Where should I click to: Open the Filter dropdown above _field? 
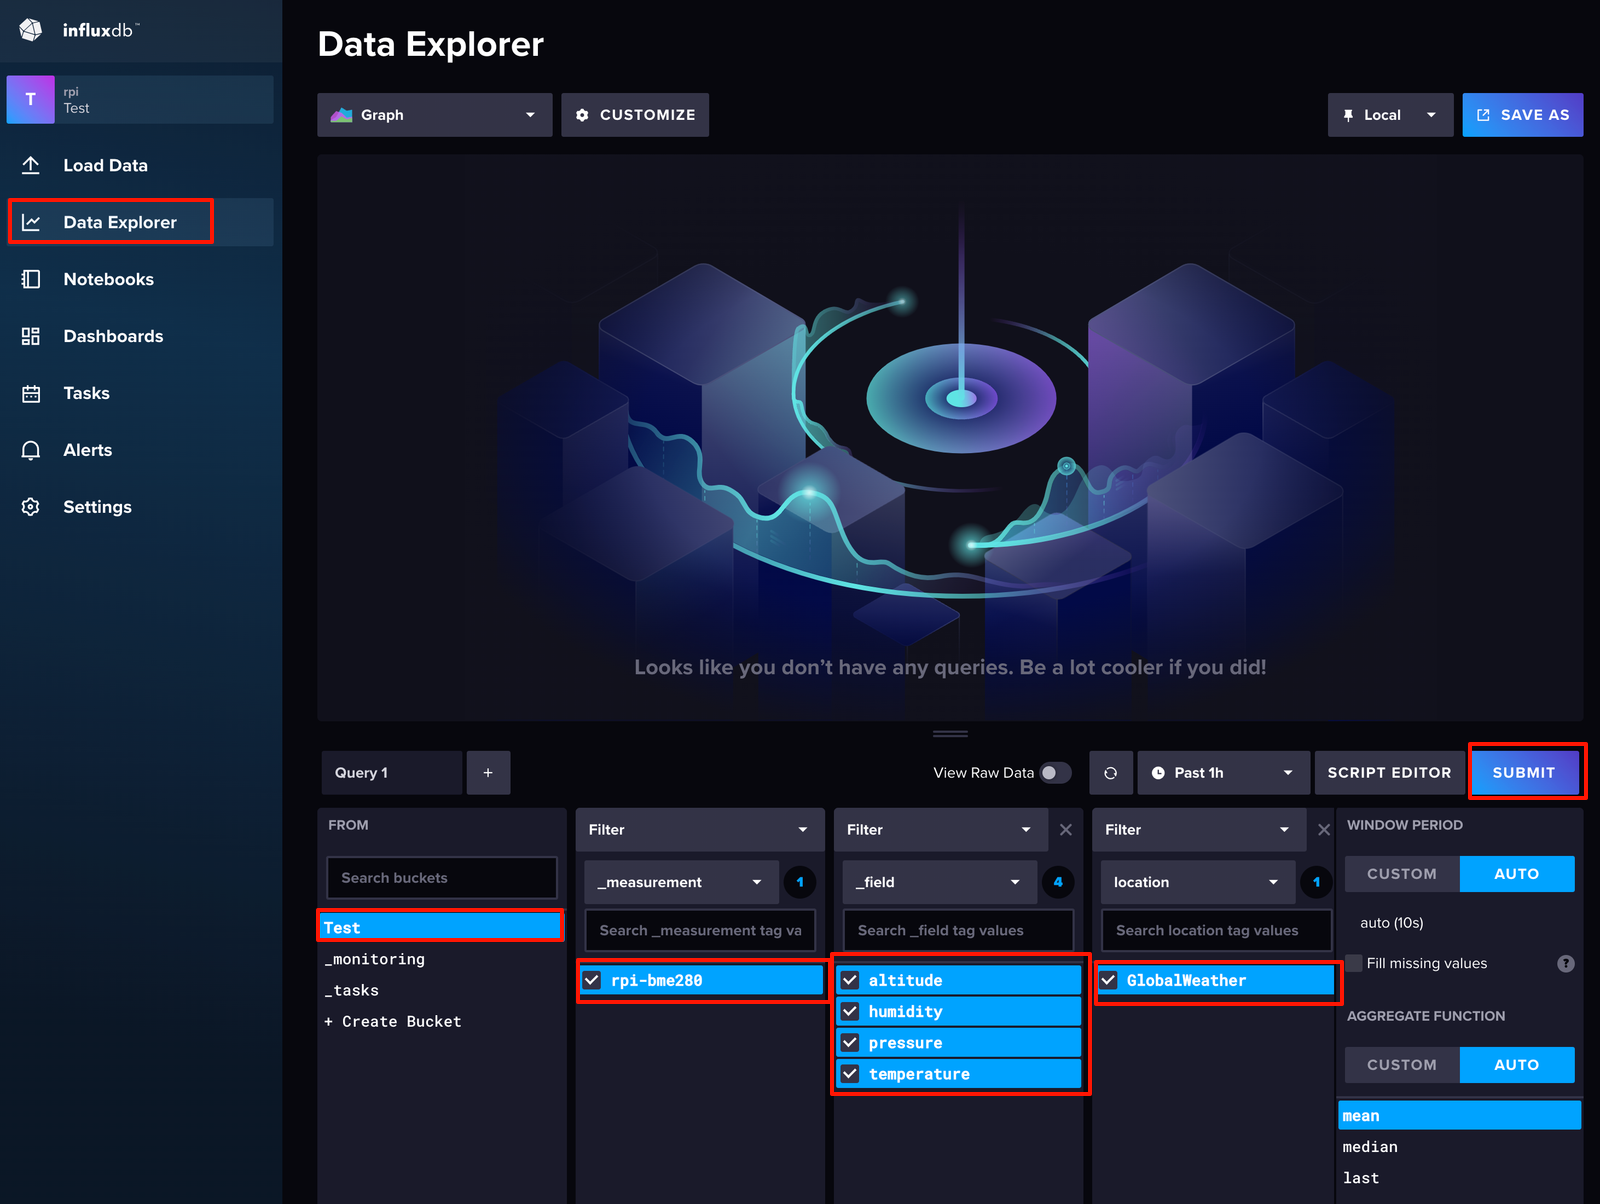pos(940,830)
